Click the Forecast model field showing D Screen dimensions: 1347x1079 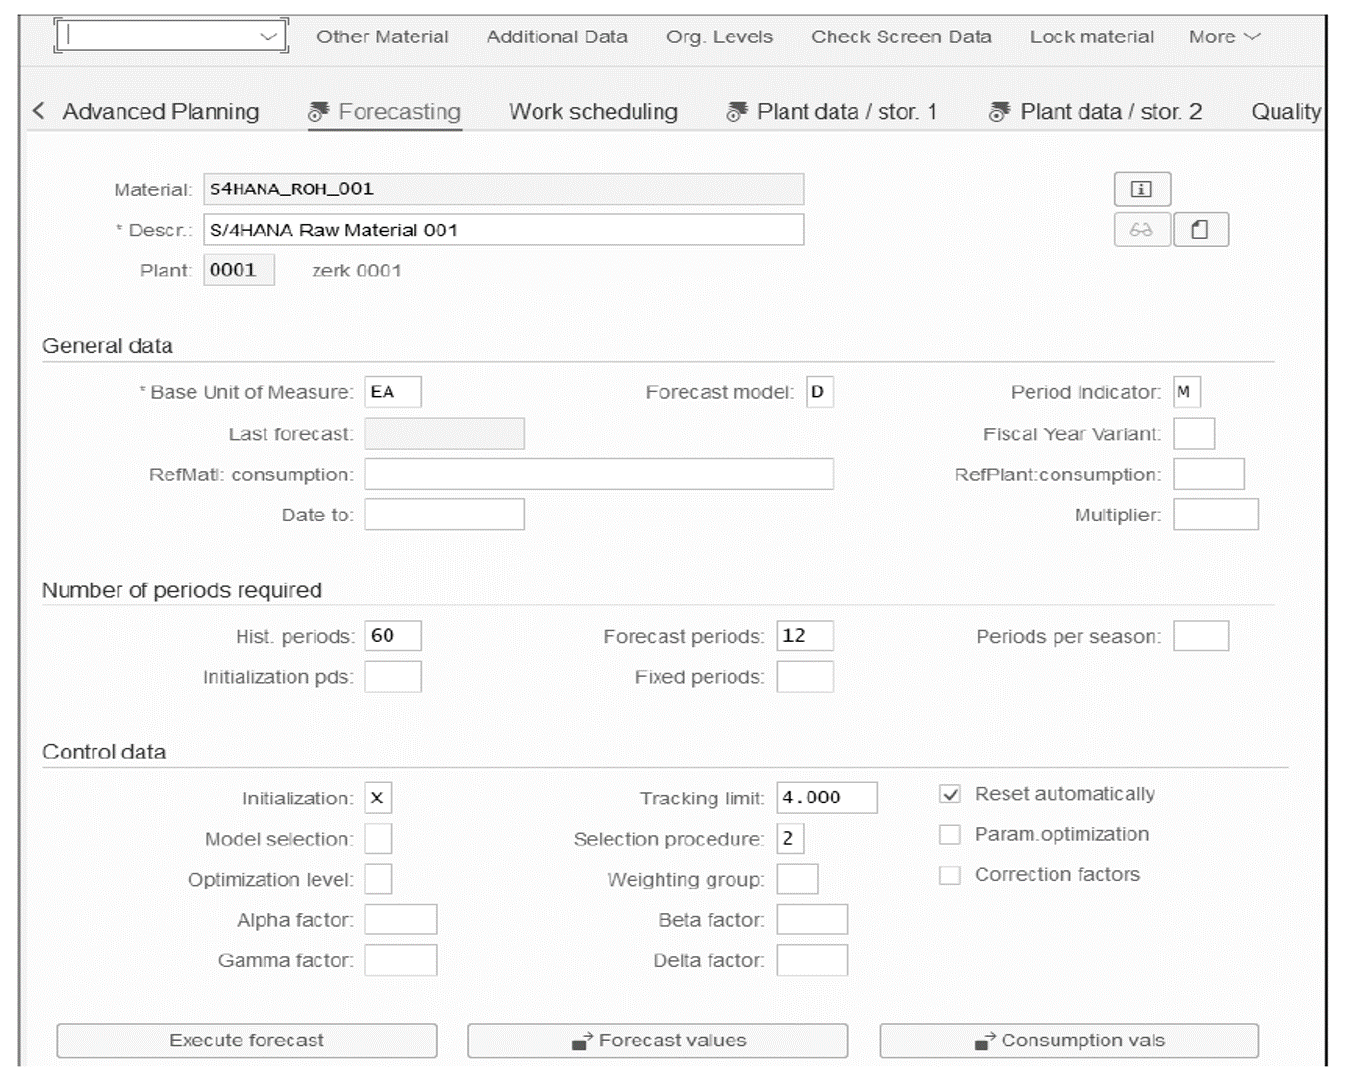tap(819, 391)
